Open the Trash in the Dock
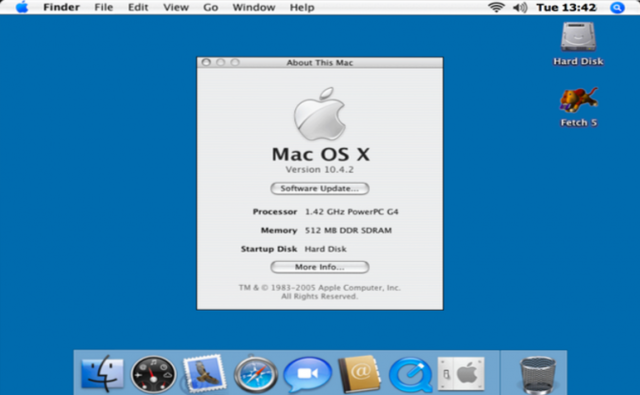This screenshot has height=395, width=640. (538, 374)
